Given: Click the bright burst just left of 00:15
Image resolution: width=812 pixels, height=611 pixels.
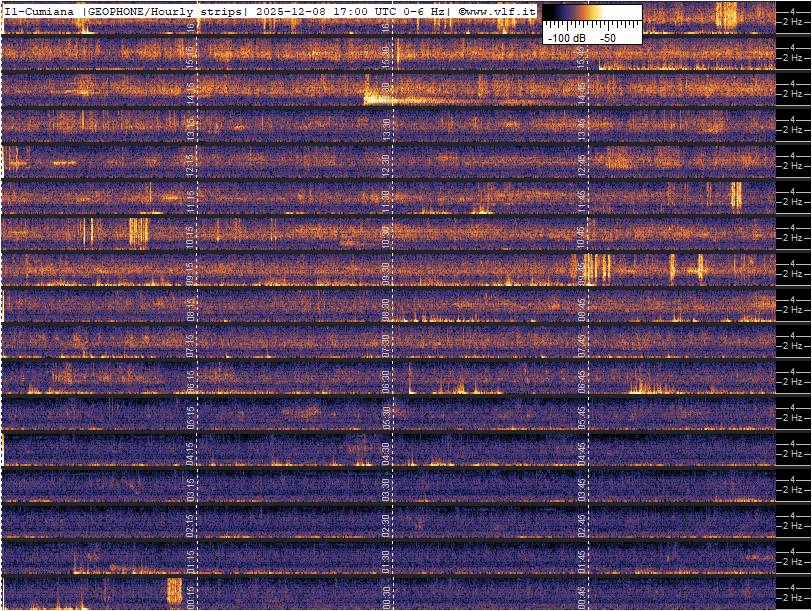Looking at the screenshot, I should [173, 590].
